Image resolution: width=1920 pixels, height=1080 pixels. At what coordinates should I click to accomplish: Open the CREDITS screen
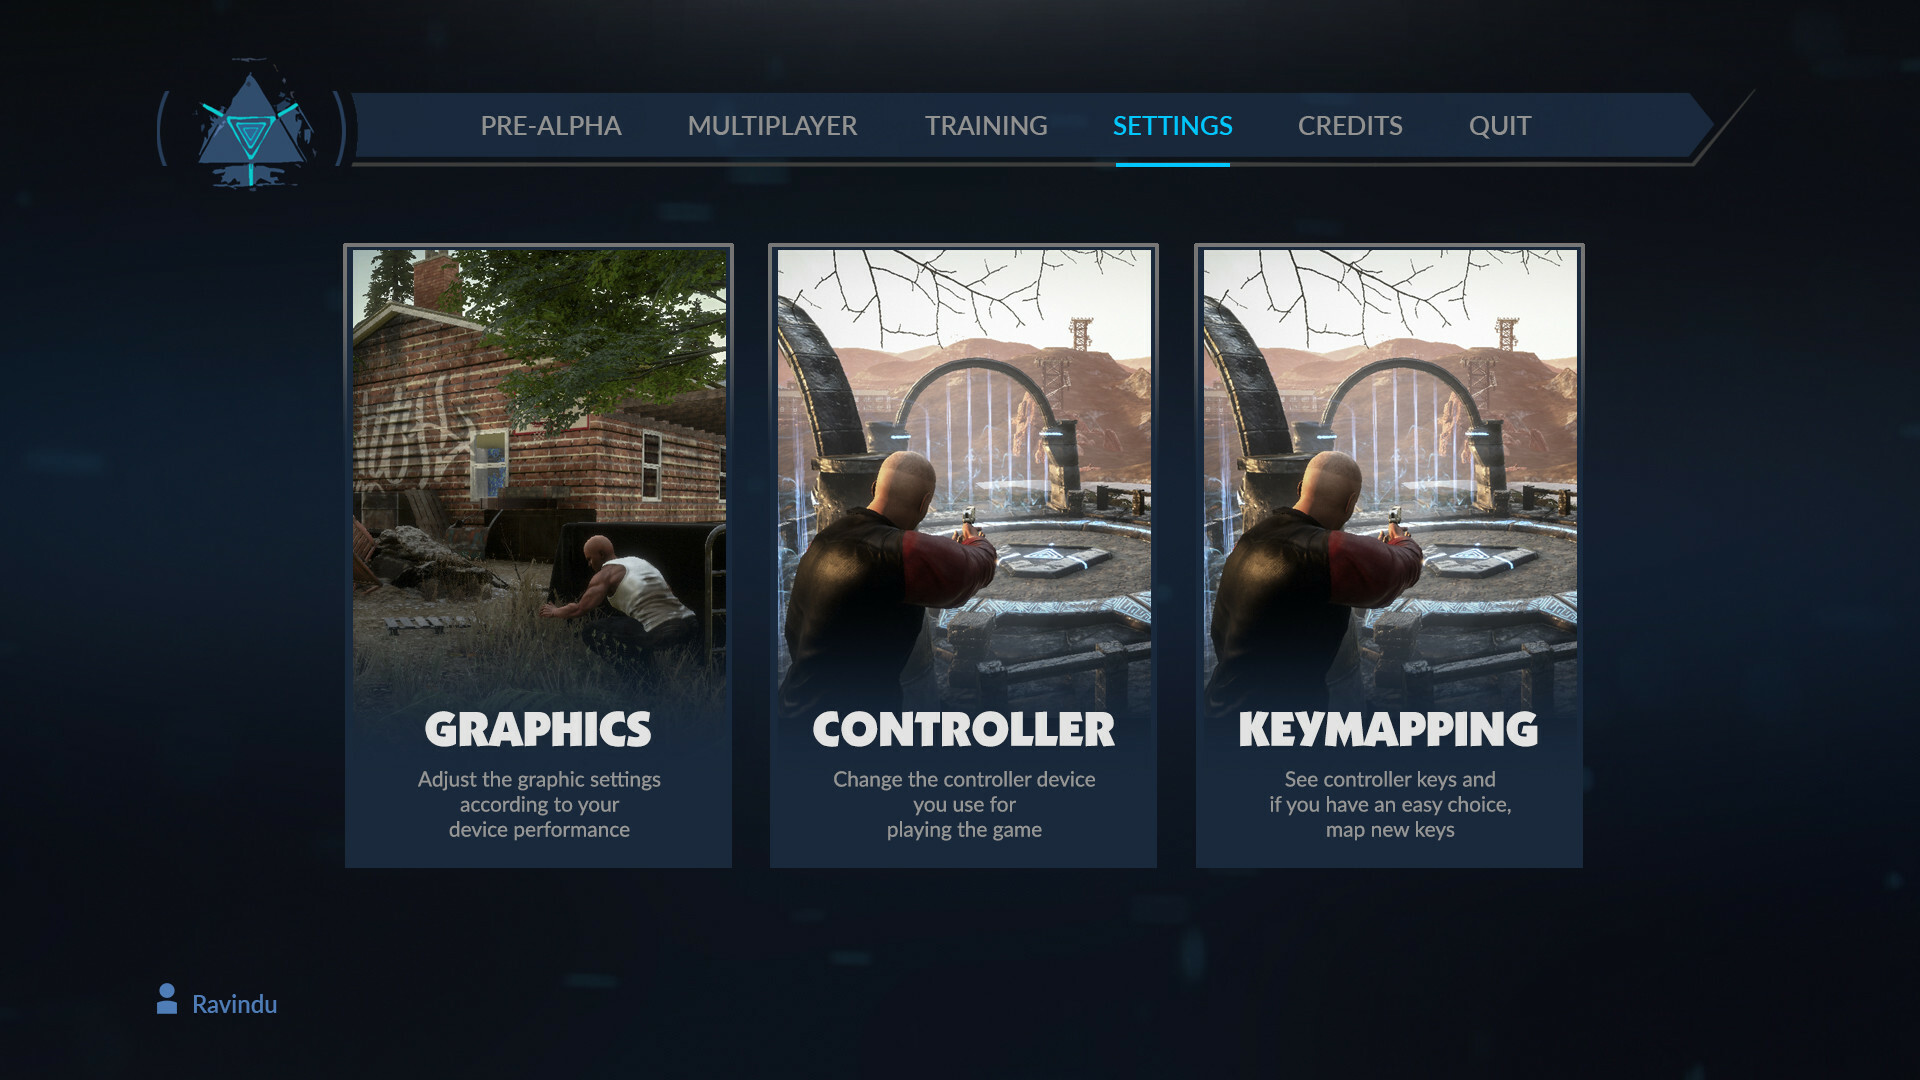1350,126
